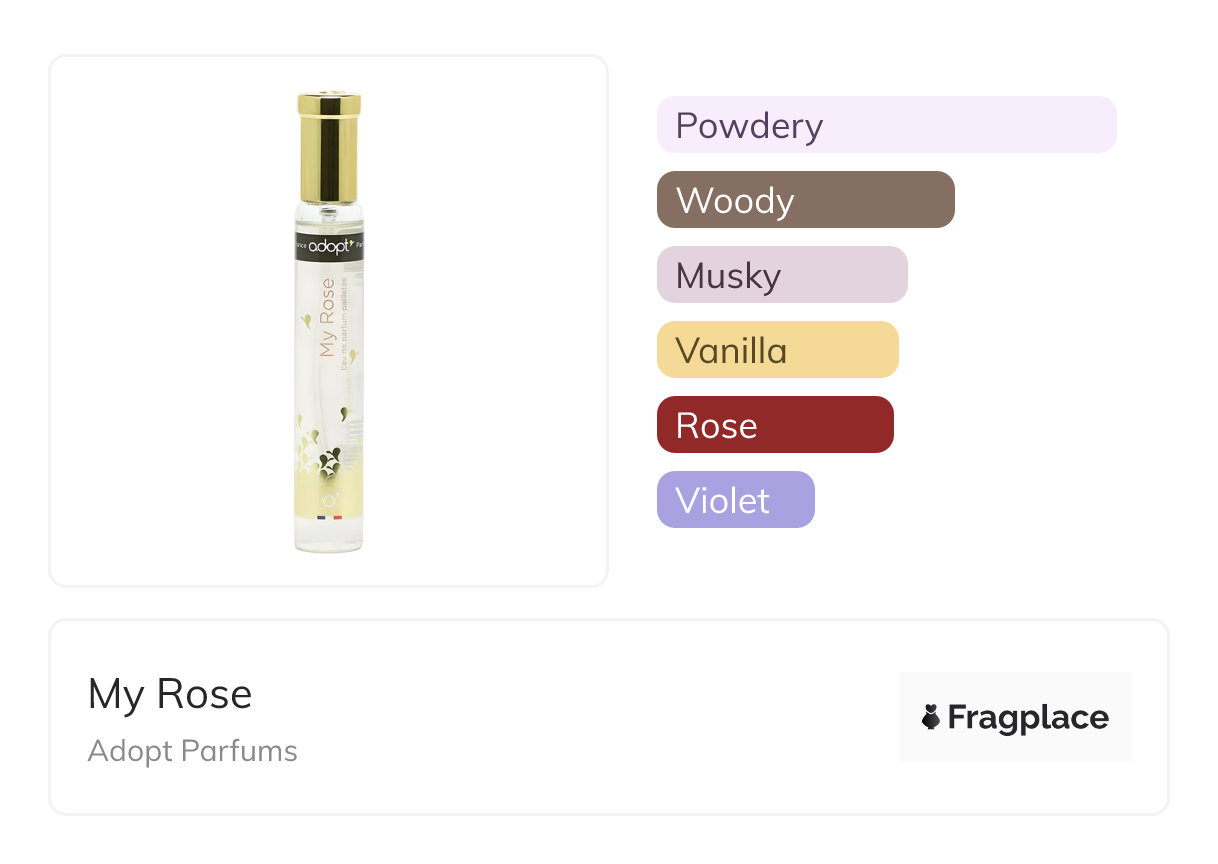
Task: Select the Powdery accord bar
Action: click(x=886, y=125)
